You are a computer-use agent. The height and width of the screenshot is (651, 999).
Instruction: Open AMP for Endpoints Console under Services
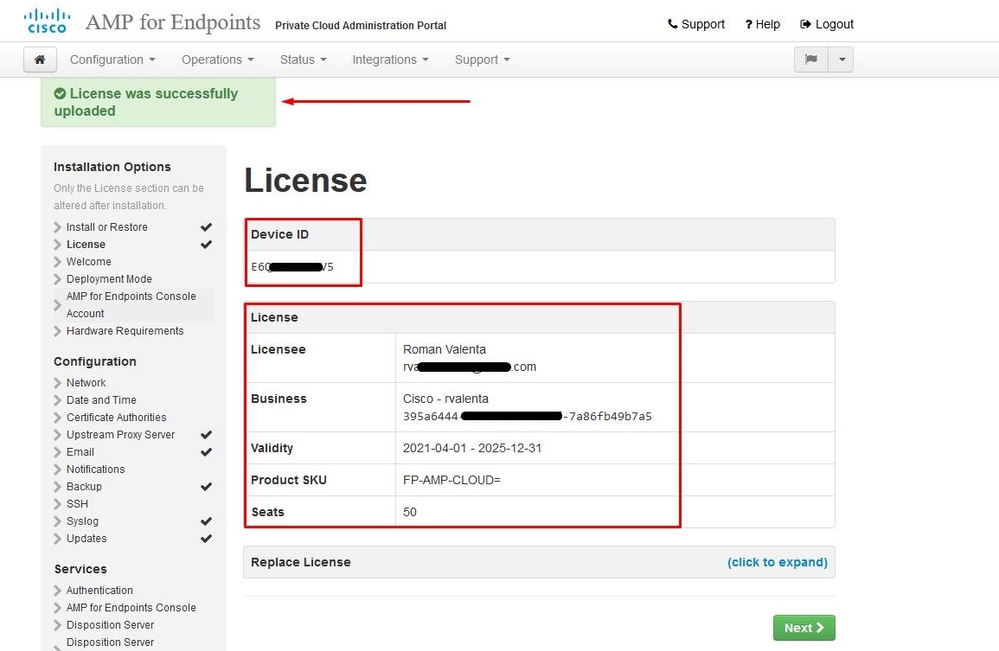131,608
